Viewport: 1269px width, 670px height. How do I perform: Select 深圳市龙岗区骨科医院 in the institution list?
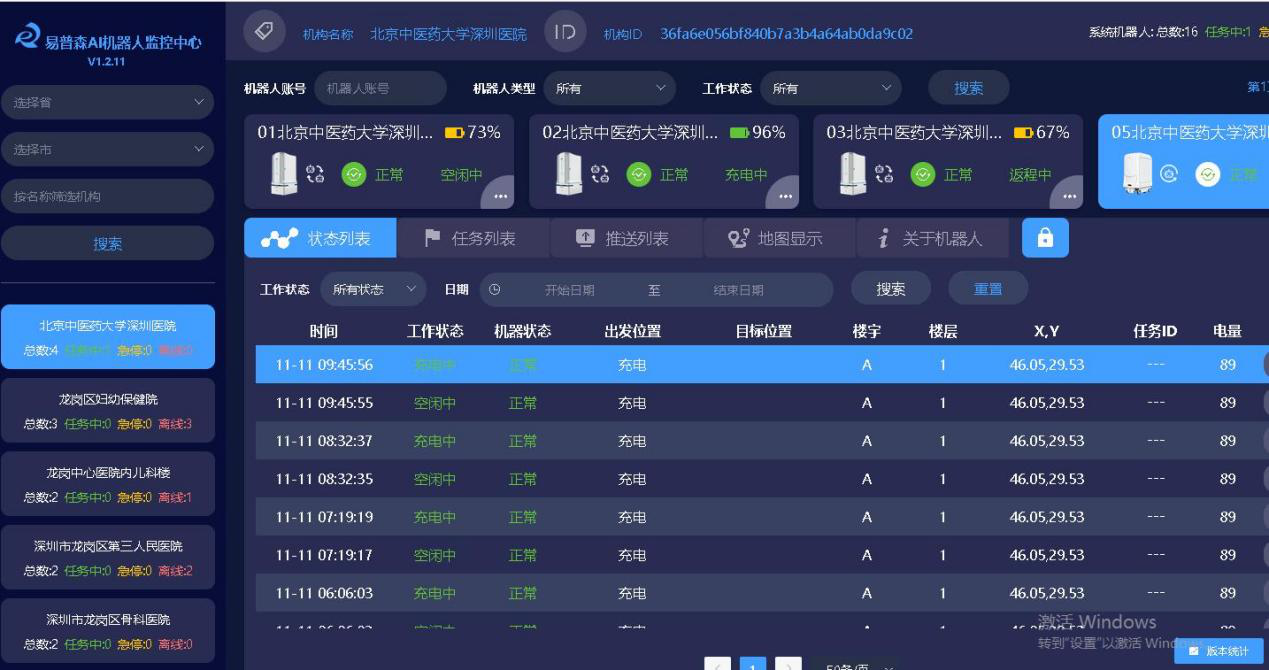click(107, 631)
